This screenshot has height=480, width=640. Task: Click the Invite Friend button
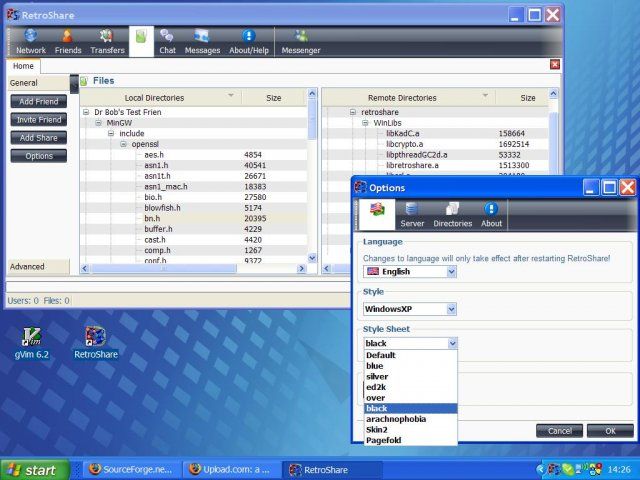click(x=39, y=120)
